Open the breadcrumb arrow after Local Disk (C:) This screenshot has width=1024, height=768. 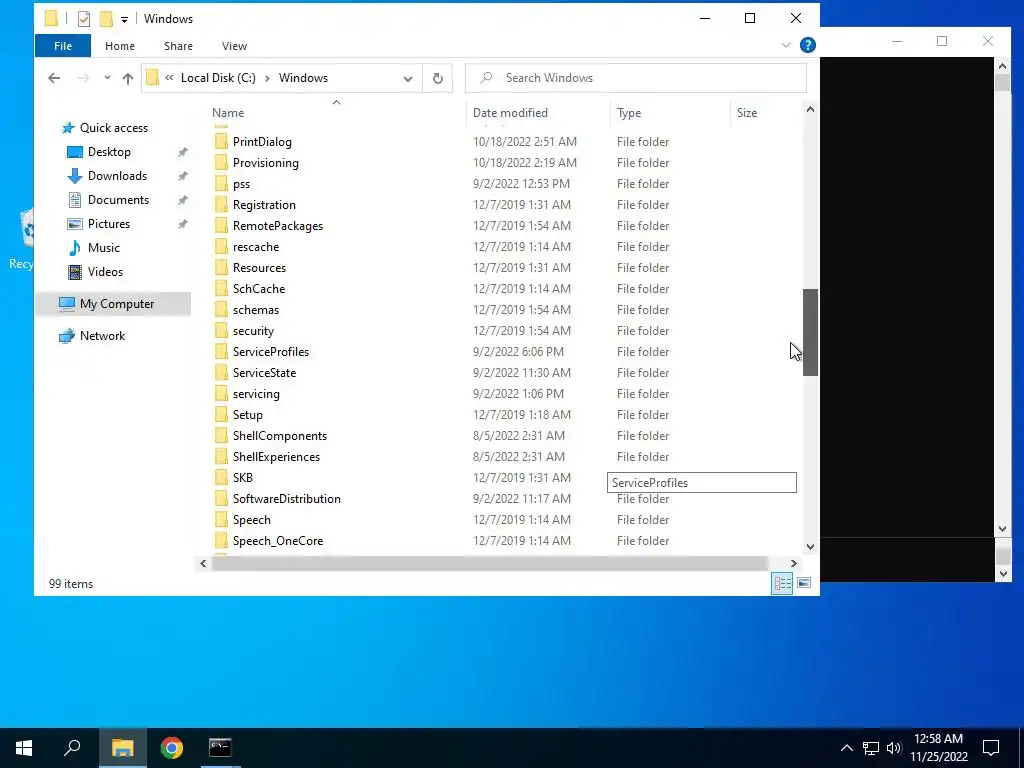[x=267, y=78]
